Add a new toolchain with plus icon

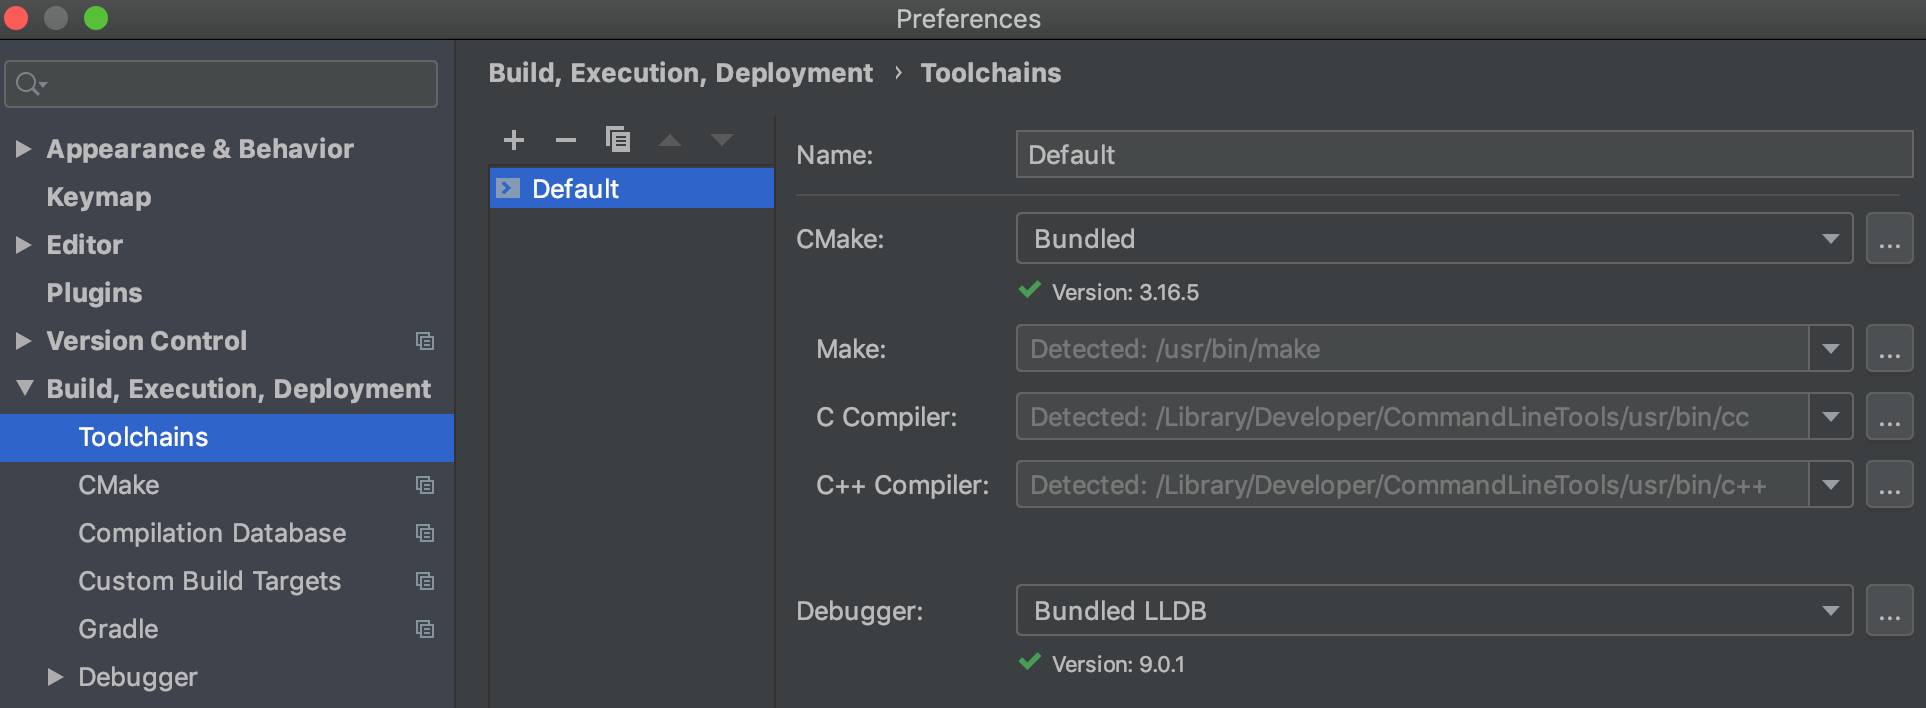[x=514, y=140]
